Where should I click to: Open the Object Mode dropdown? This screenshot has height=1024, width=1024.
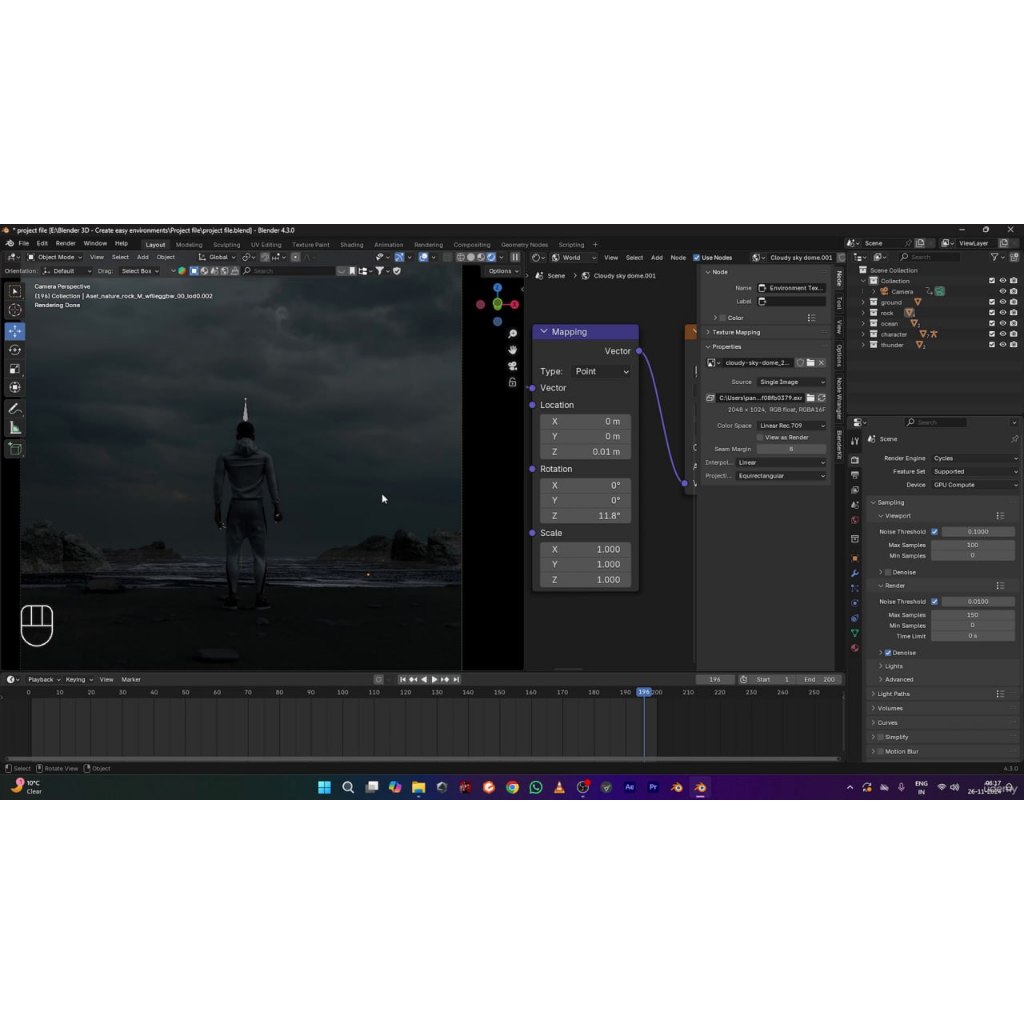[x=55, y=257]
